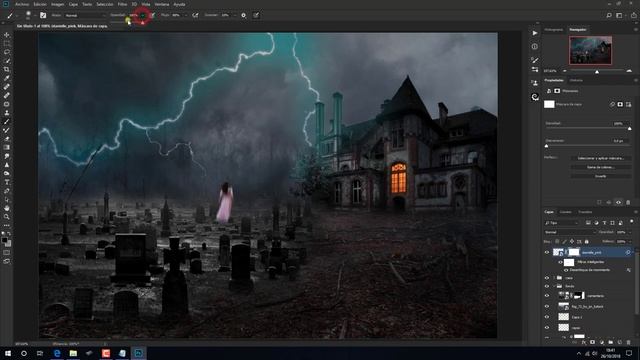Select the Zoom tool in the toolbar
Viewport: 640px width, 360px height.
[x=7, y=217]
